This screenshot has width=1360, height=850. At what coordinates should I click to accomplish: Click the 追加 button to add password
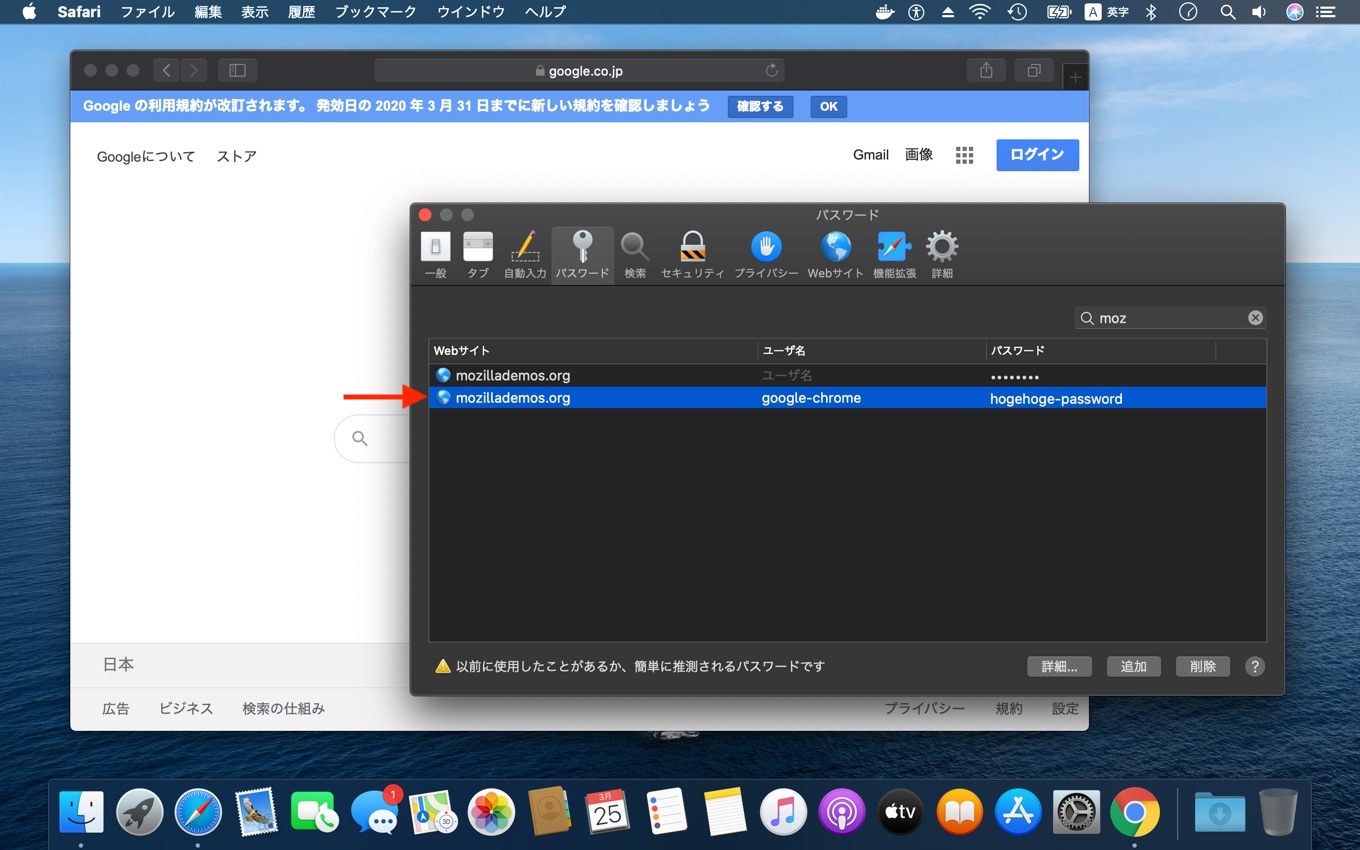[1133, 667]
